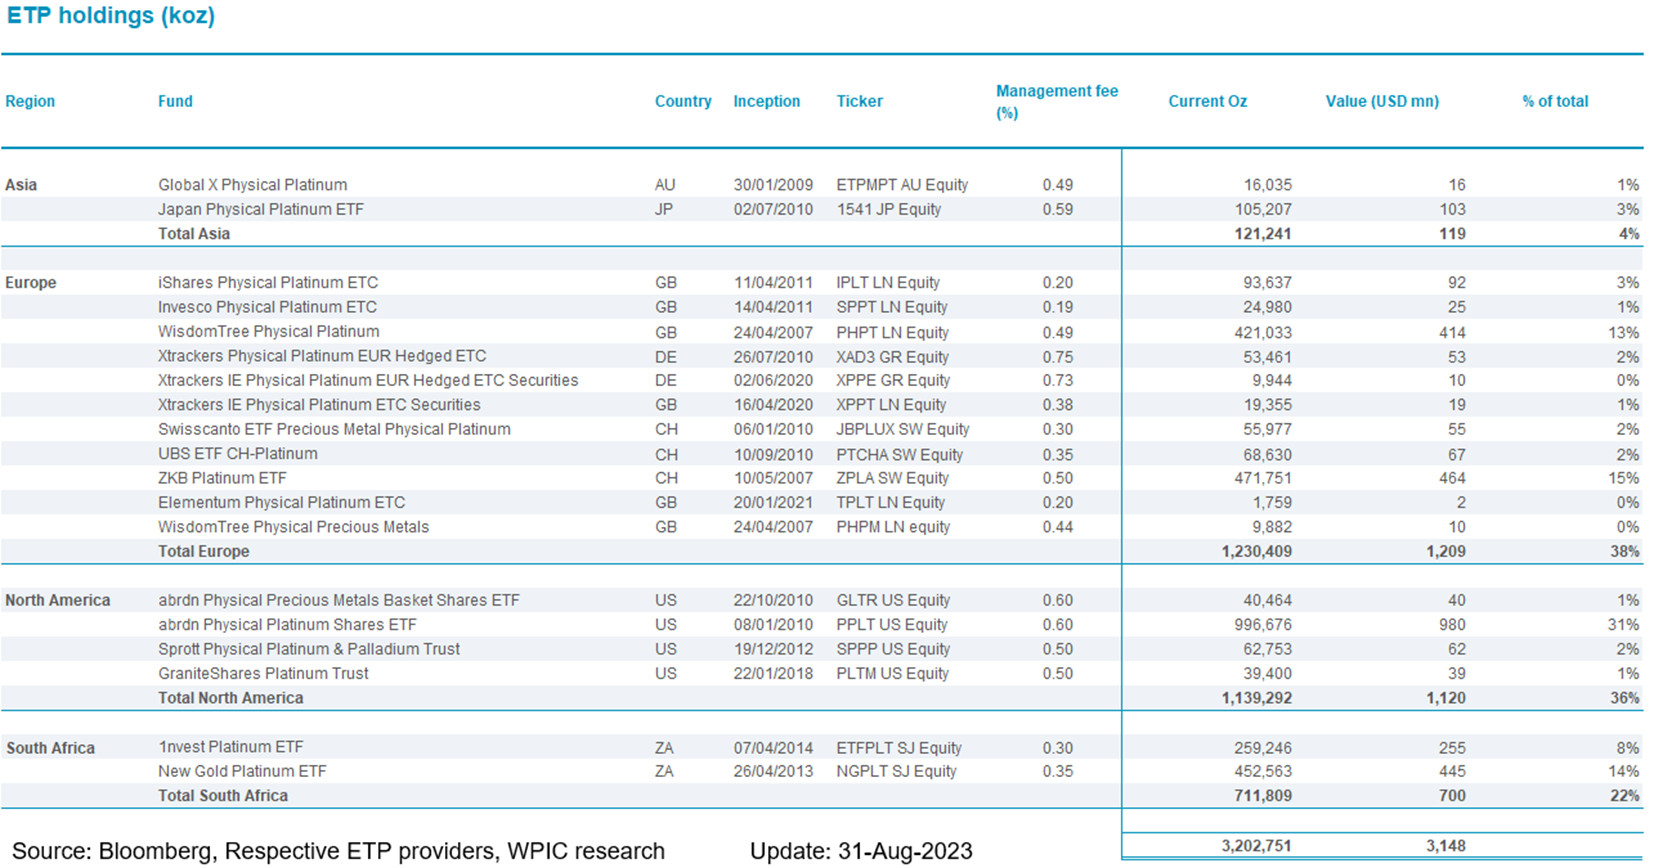Click 'abrdn Physical Platinum Shares ETF' fund name
Viewport: 1654px width, 868px height.
[287, 625]
